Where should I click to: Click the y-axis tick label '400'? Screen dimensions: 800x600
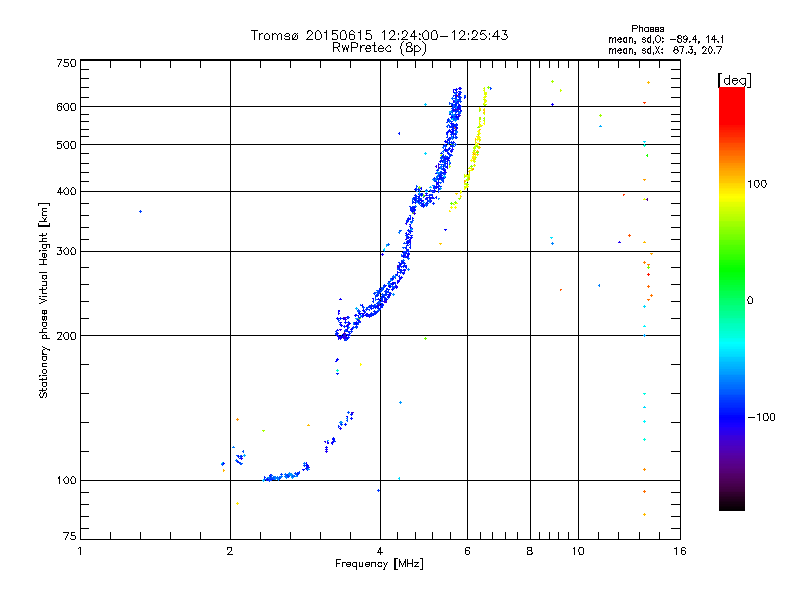(x=66, y=191)
